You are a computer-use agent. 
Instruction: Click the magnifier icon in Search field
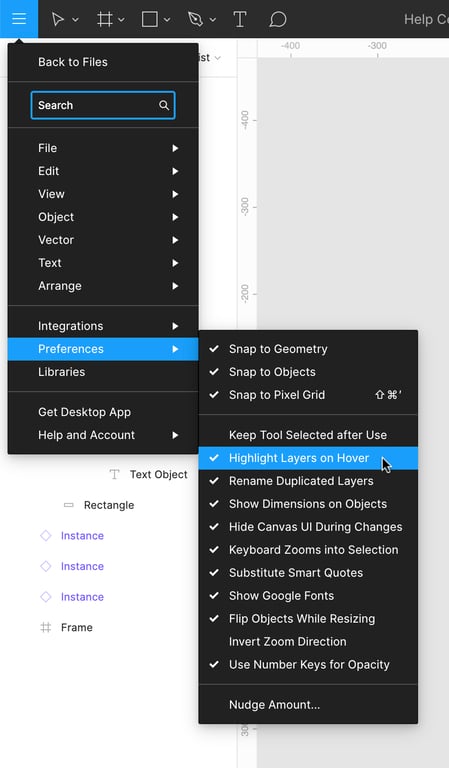point(164,105)
